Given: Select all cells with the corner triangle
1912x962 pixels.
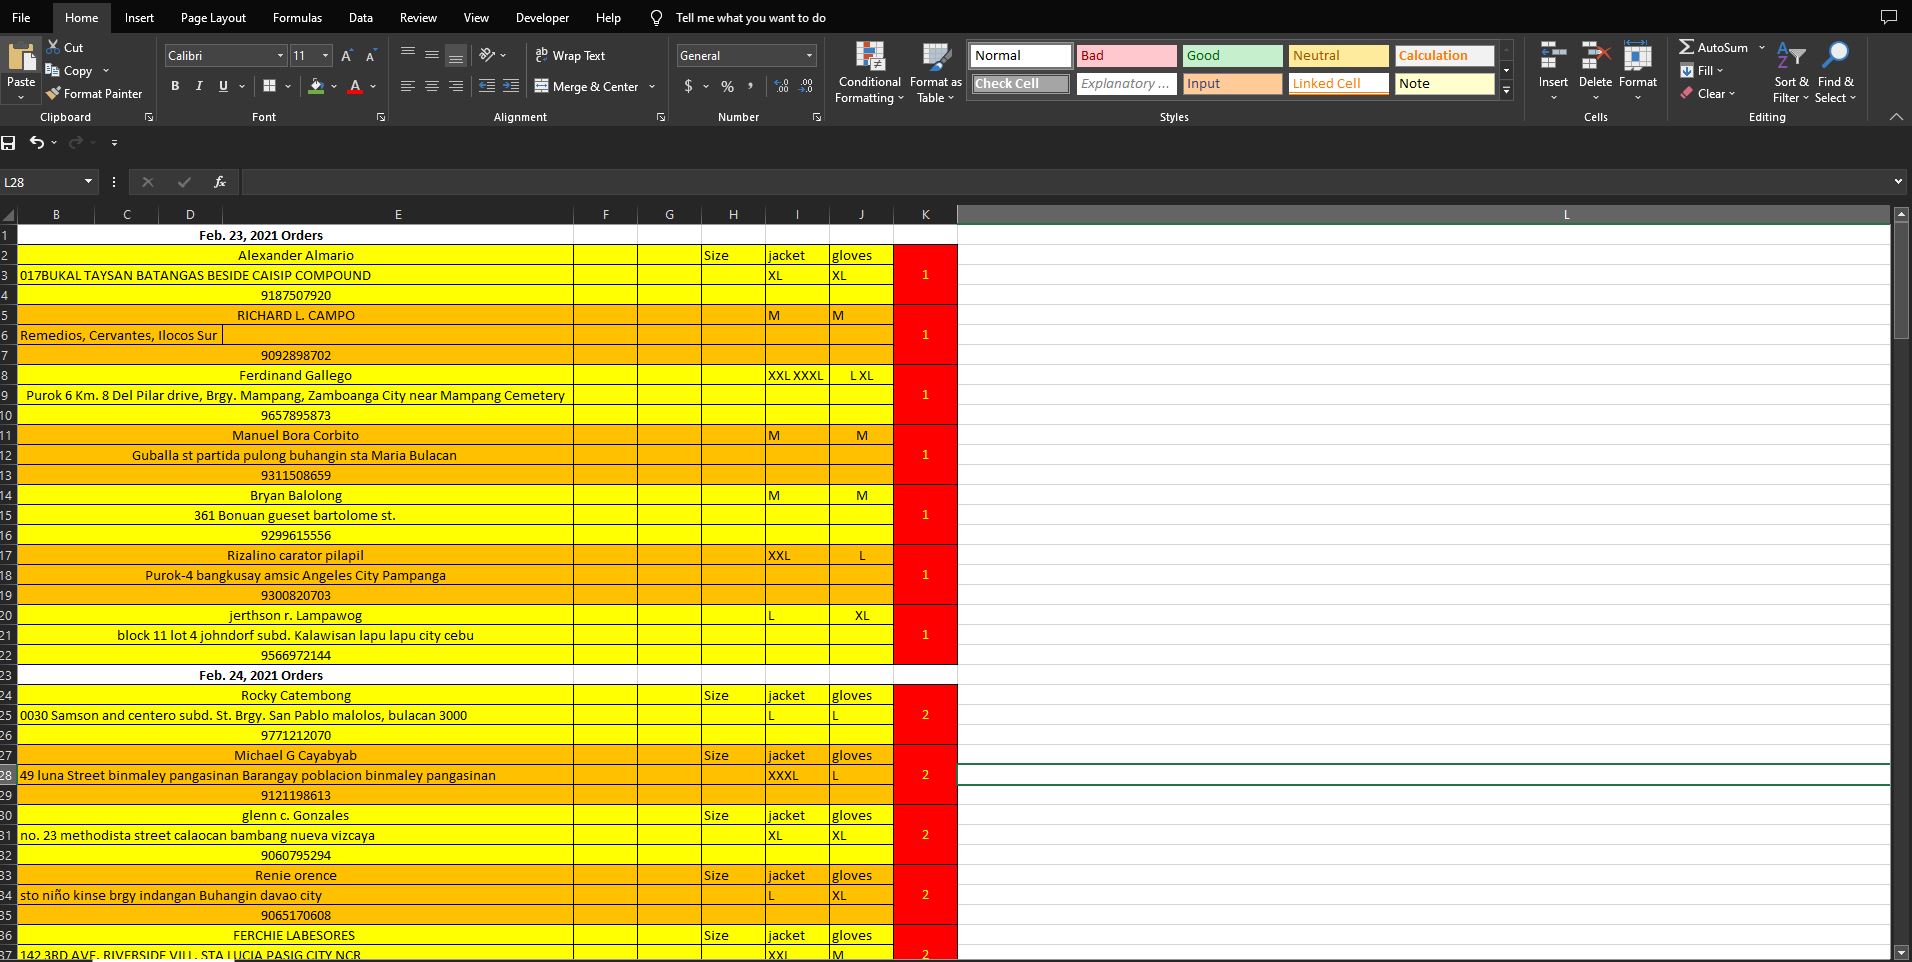Looking at the screenshot, I should pyautogui.click(x=8, y=215).
